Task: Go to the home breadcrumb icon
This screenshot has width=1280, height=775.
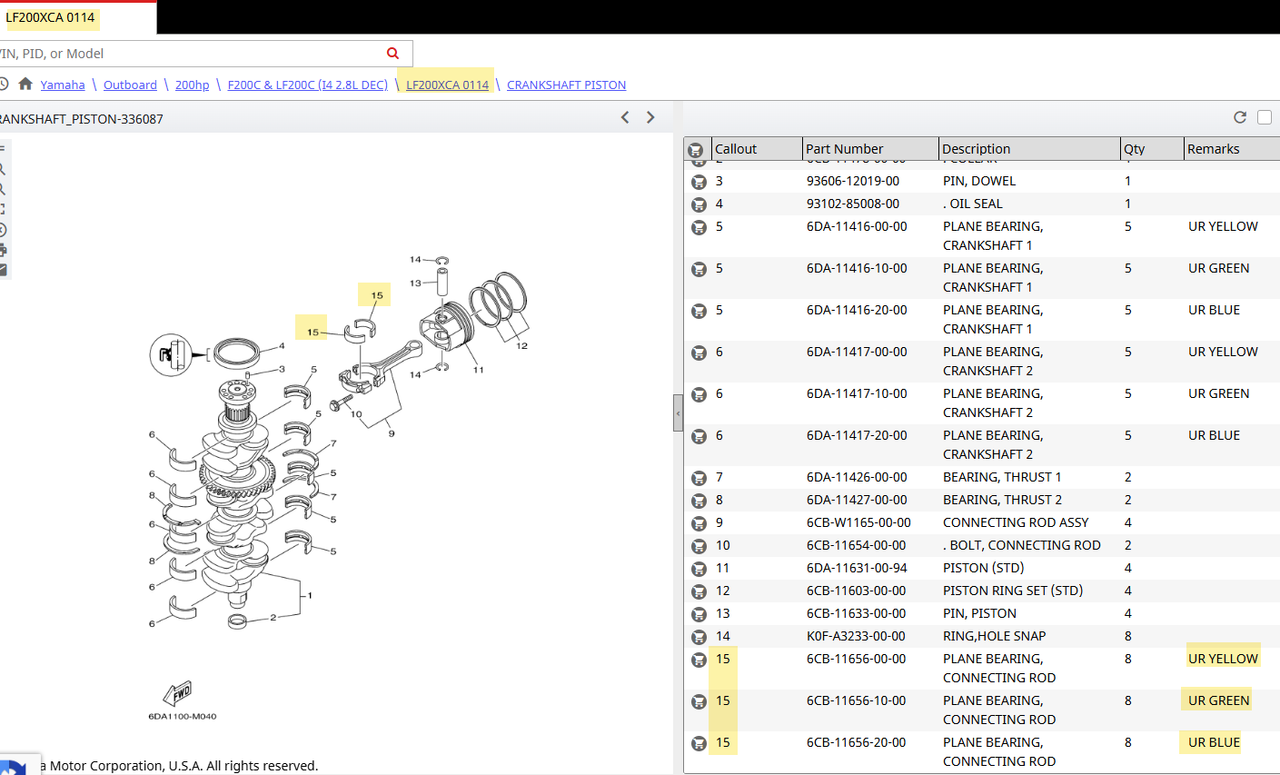Action: click(25, 84)
